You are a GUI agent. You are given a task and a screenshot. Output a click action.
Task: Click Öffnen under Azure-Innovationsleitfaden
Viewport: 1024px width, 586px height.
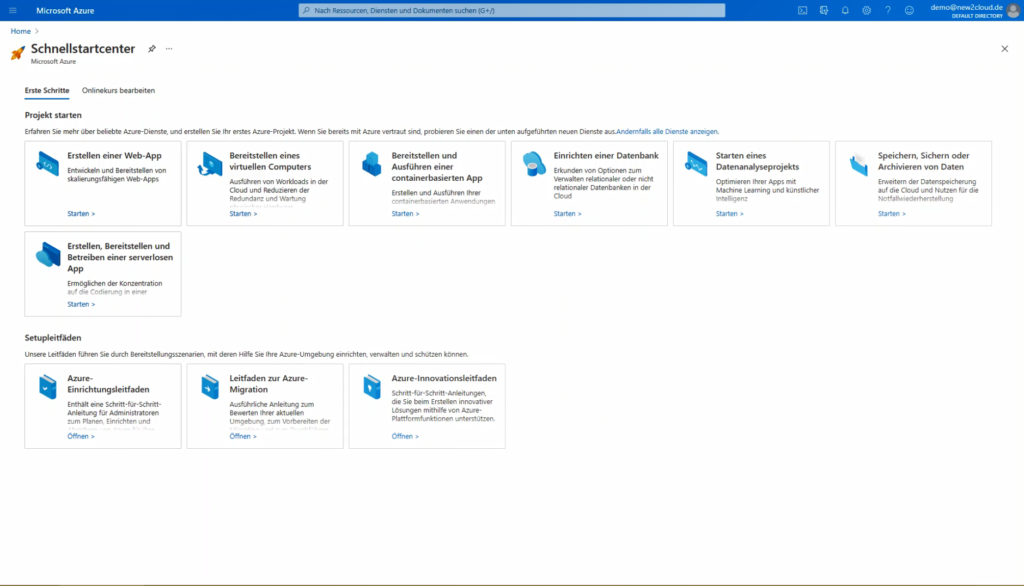click(x=405, y=436)
